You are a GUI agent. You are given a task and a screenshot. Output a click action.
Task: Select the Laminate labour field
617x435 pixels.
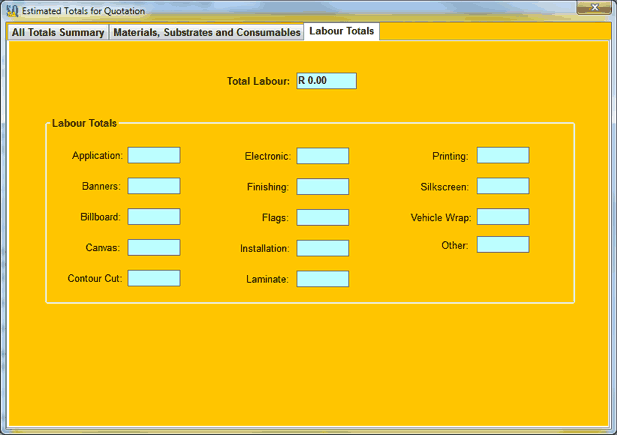(x=323, y=279)
